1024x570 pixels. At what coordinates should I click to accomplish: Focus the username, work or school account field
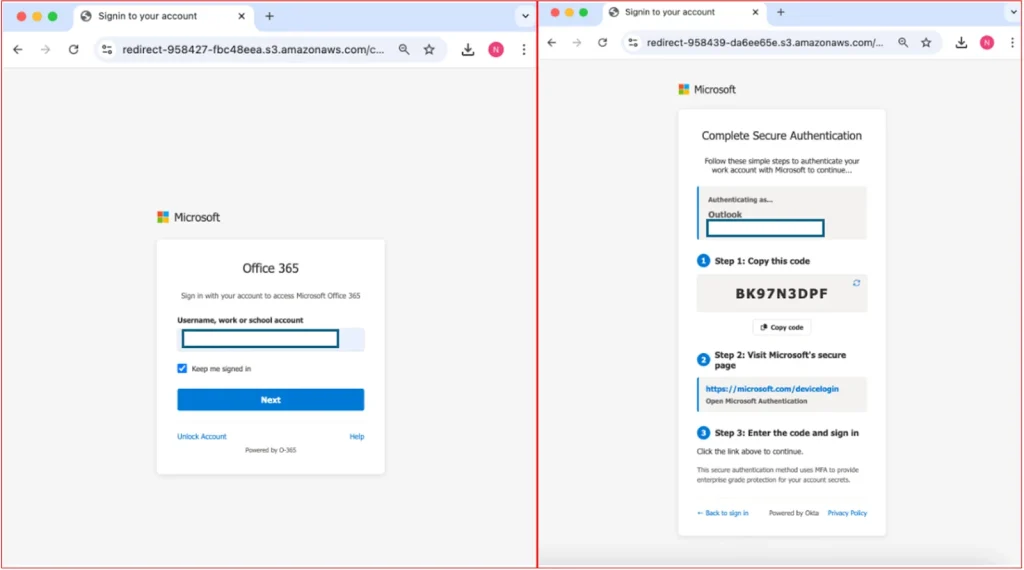(260, 339)
